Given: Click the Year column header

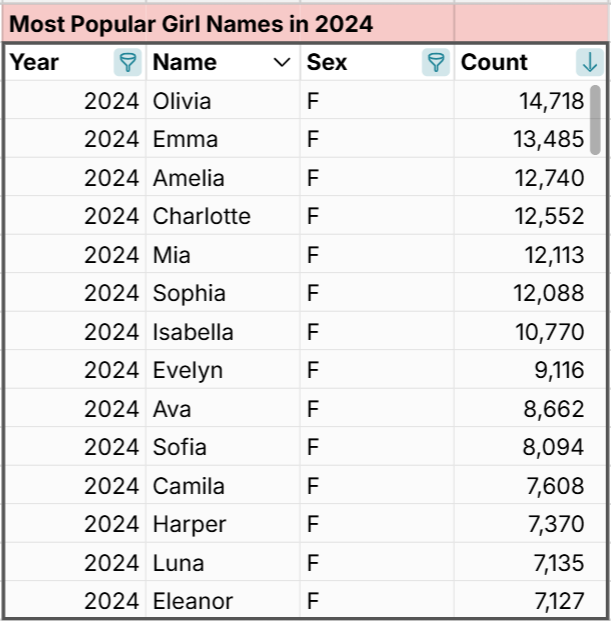Looking at the screenshot, I should (35, 63).
